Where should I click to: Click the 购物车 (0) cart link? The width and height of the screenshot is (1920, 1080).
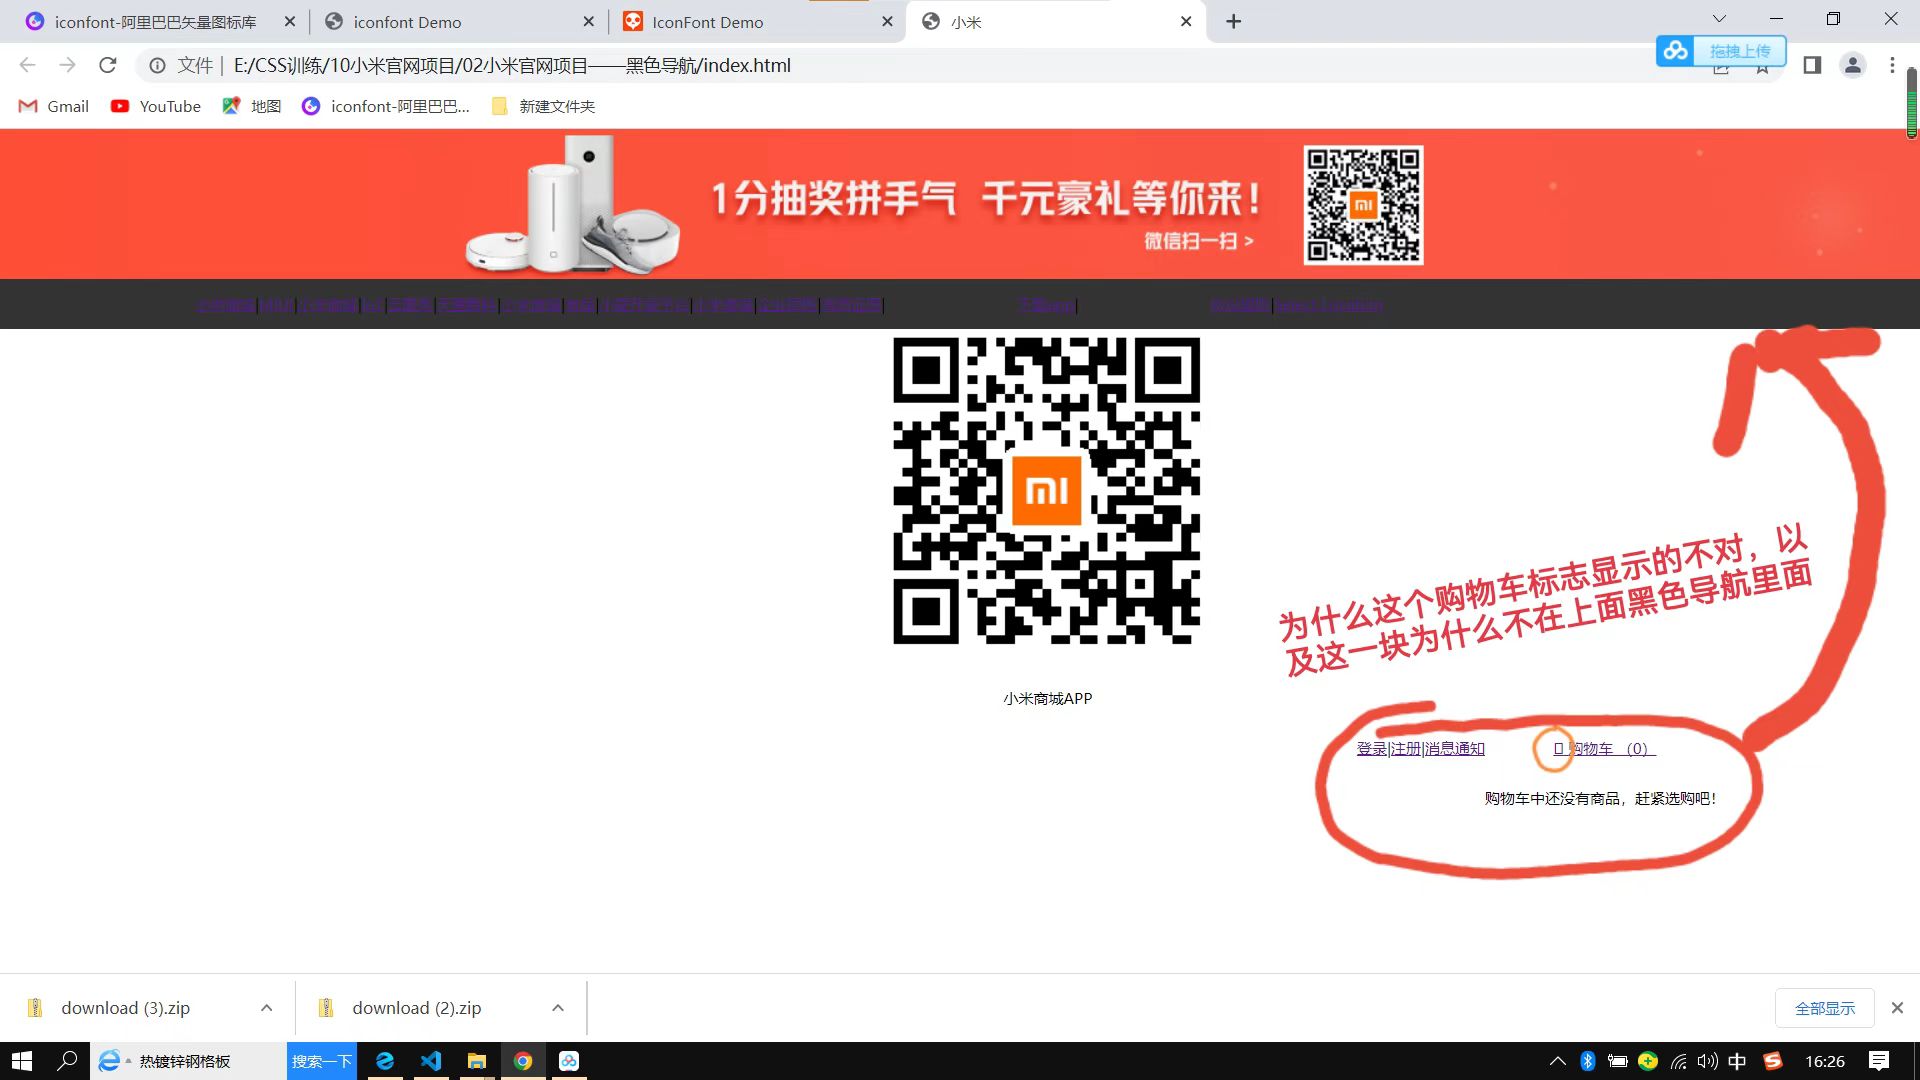click(1604, 748)
